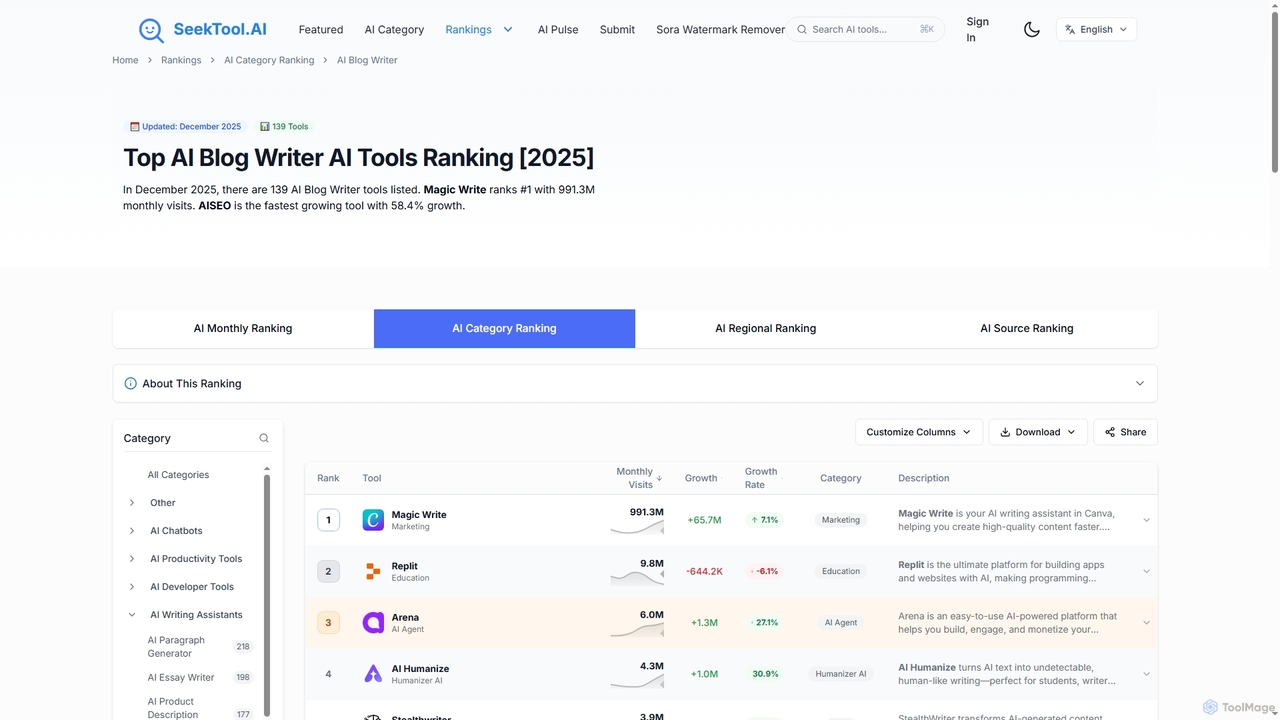Open AI Category Ranking breadcrumb
The width and height of the screenshot is (1280, 720).
coord(269,60)
